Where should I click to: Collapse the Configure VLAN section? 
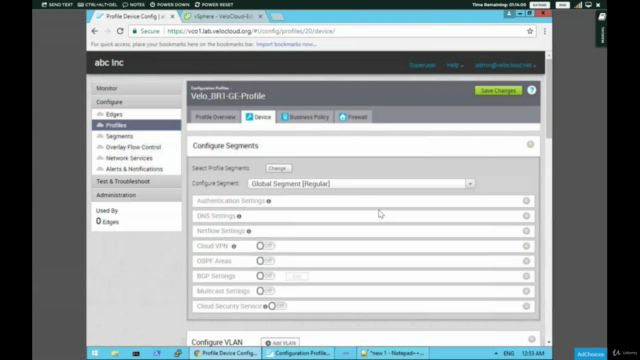(531, 339)
